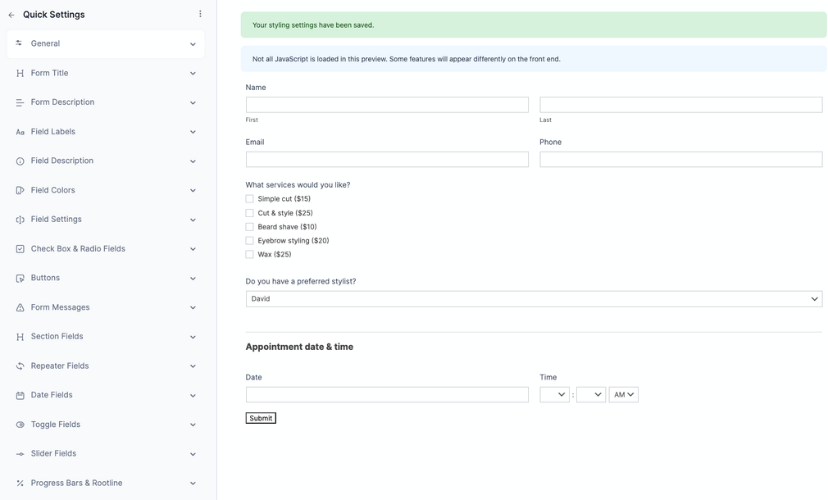Open the Slider Fields settings section
Viewport: 828px width, 500px height.
(106, 454)
